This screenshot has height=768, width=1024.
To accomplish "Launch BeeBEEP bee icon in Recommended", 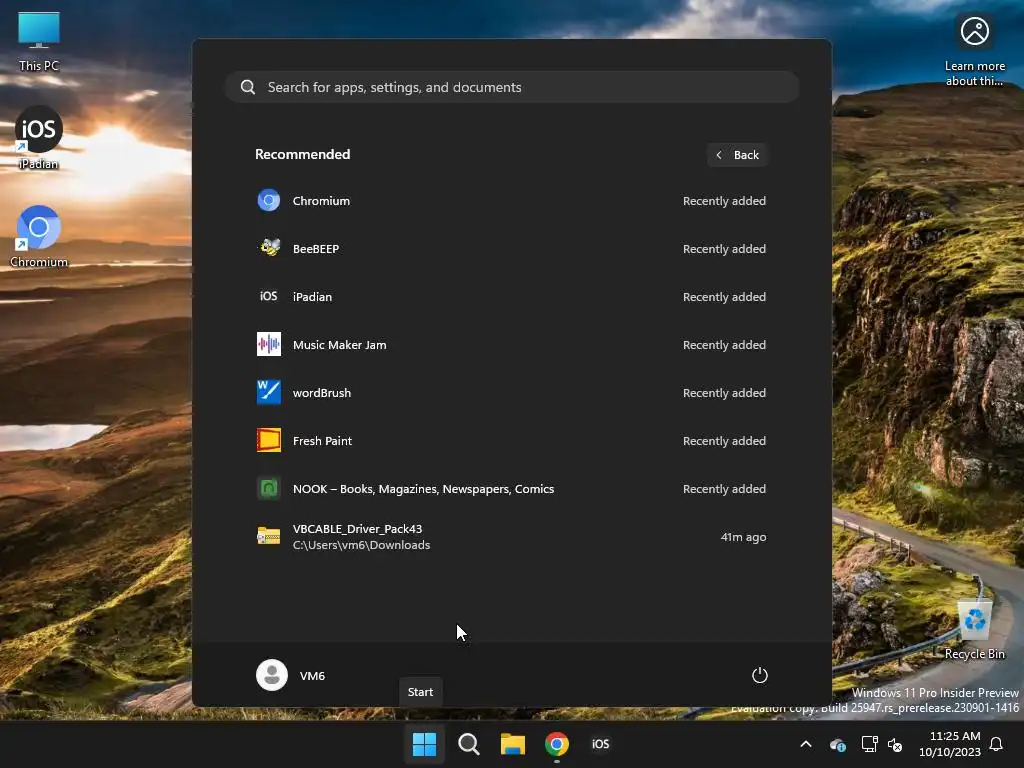I will 269,248.
